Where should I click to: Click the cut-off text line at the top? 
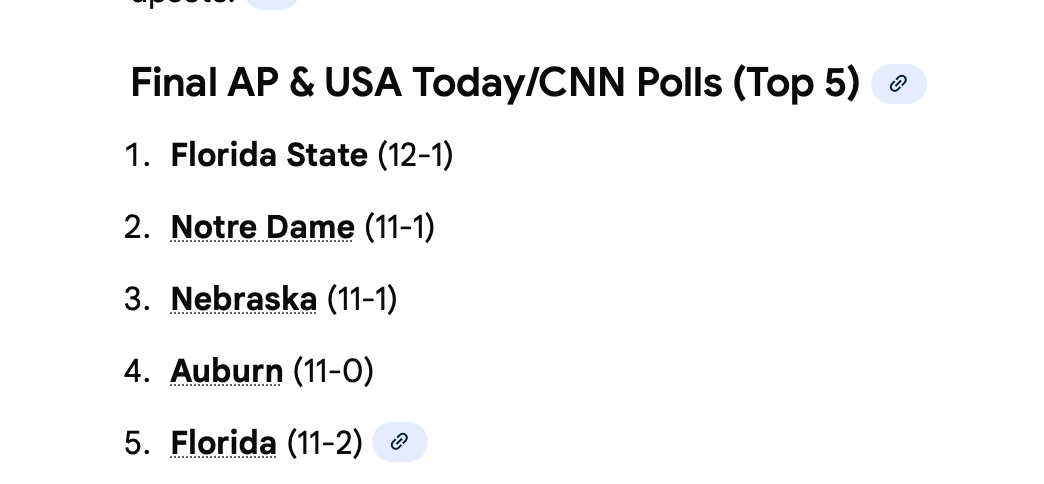point(185,3)
